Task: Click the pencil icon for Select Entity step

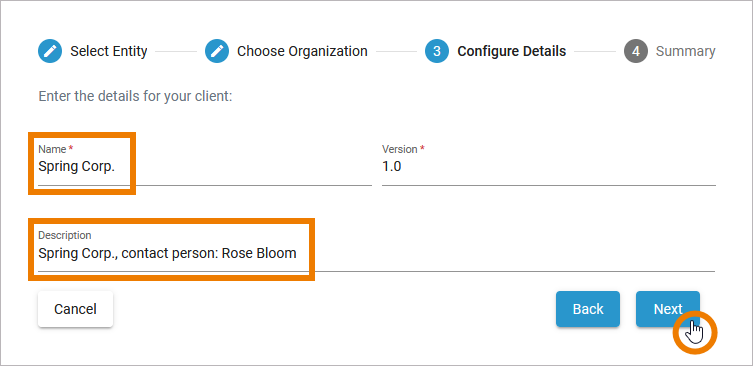Action: [x=50, y=51]
